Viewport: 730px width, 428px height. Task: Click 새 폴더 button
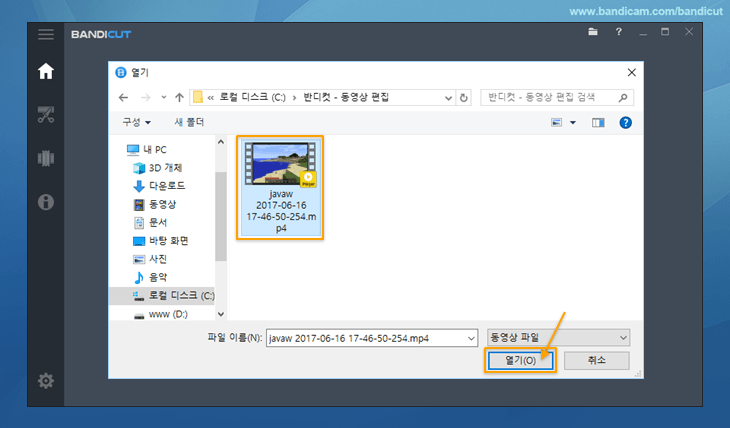click(189, 122)
